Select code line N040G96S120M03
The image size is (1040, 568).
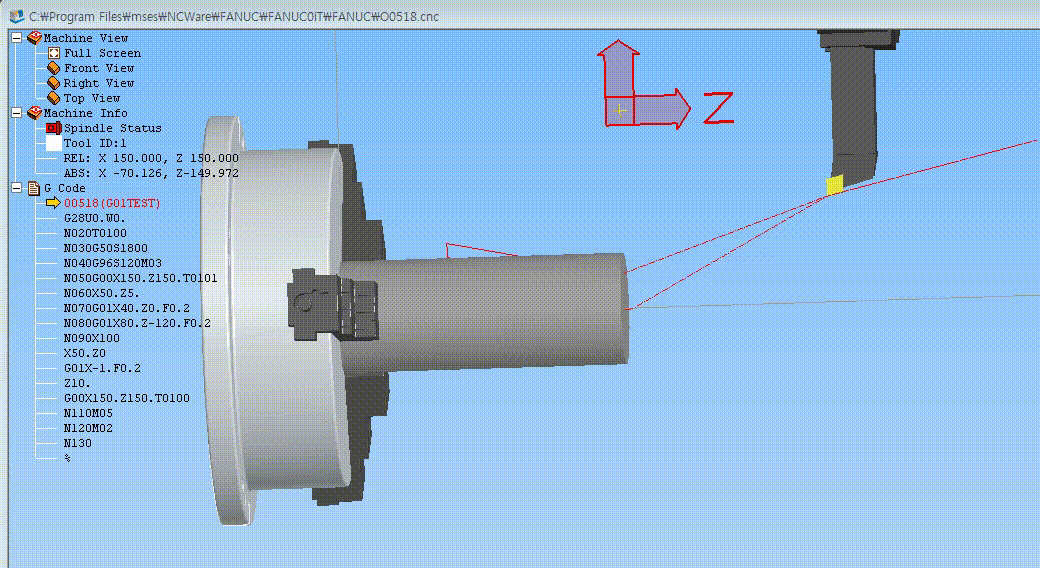113,263
